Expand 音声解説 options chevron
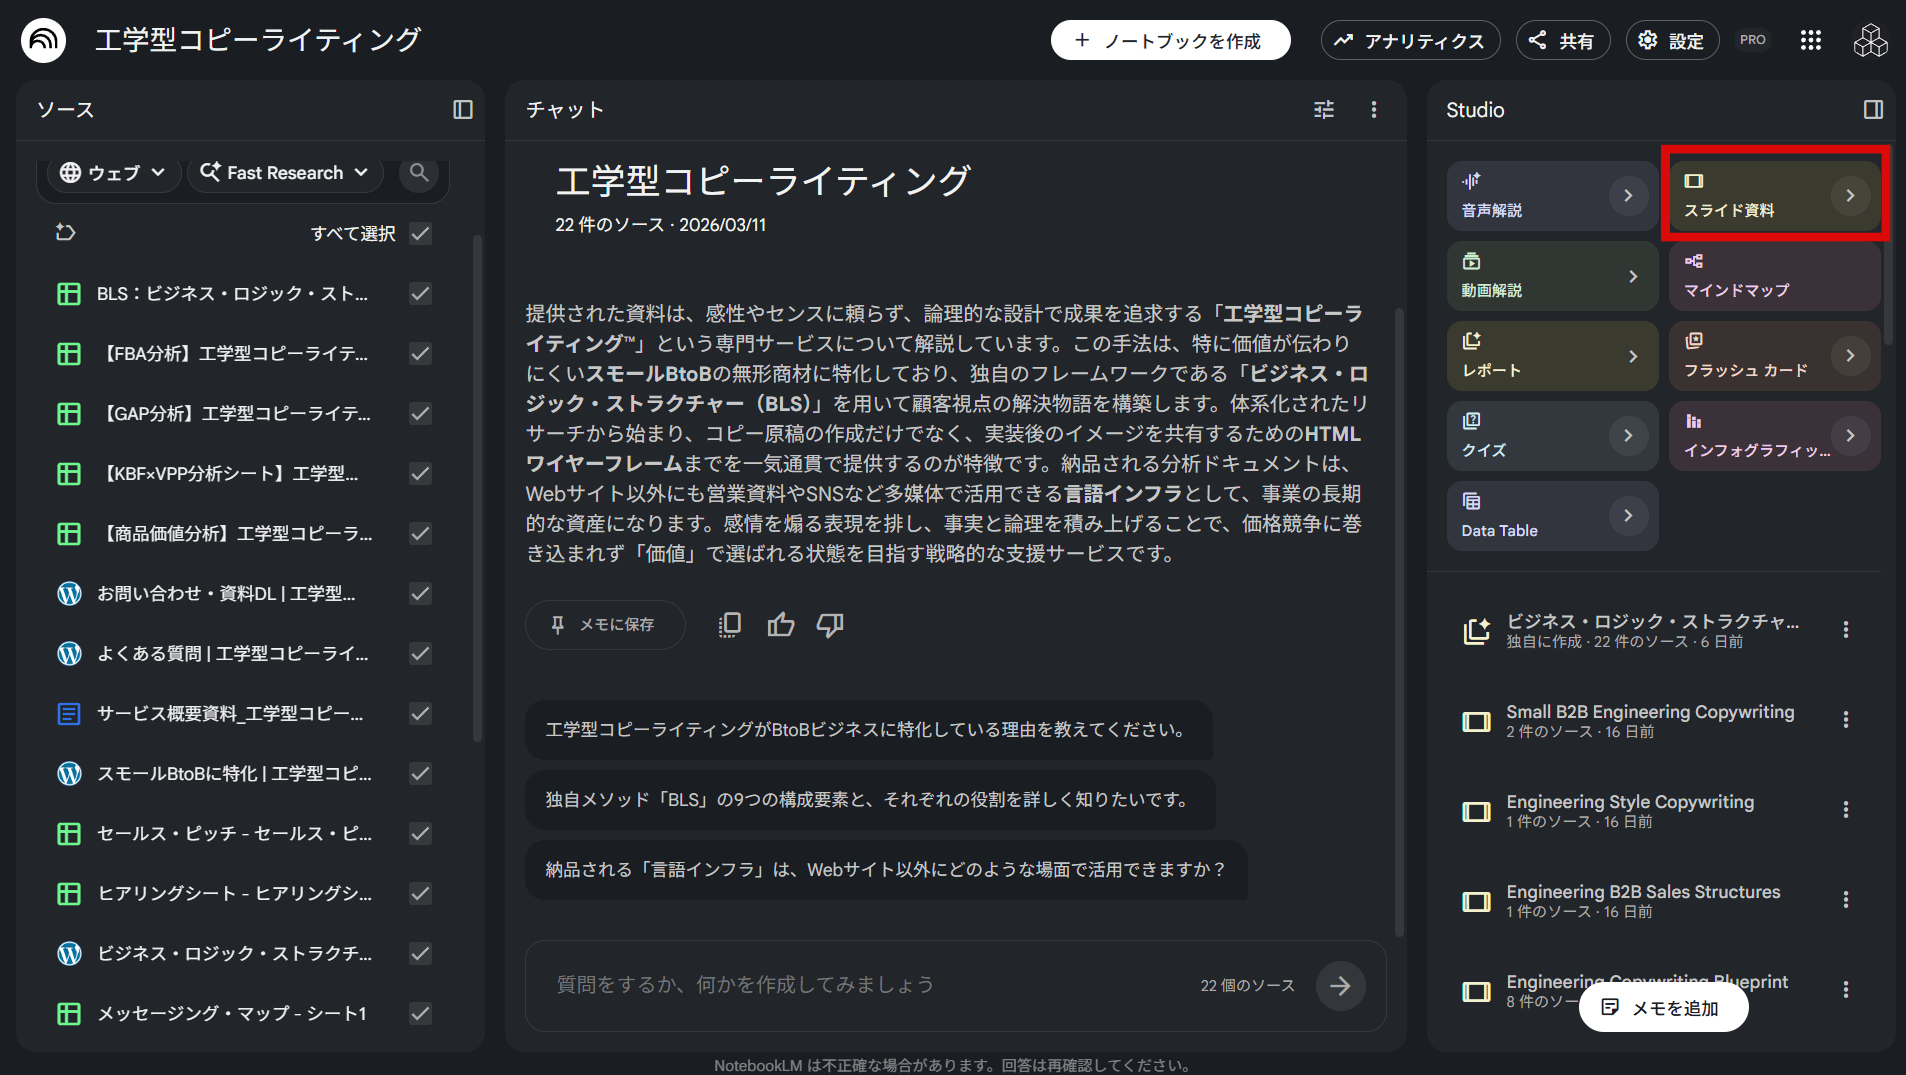The image size is (1906, 1075). click(x=1628, y=196)
